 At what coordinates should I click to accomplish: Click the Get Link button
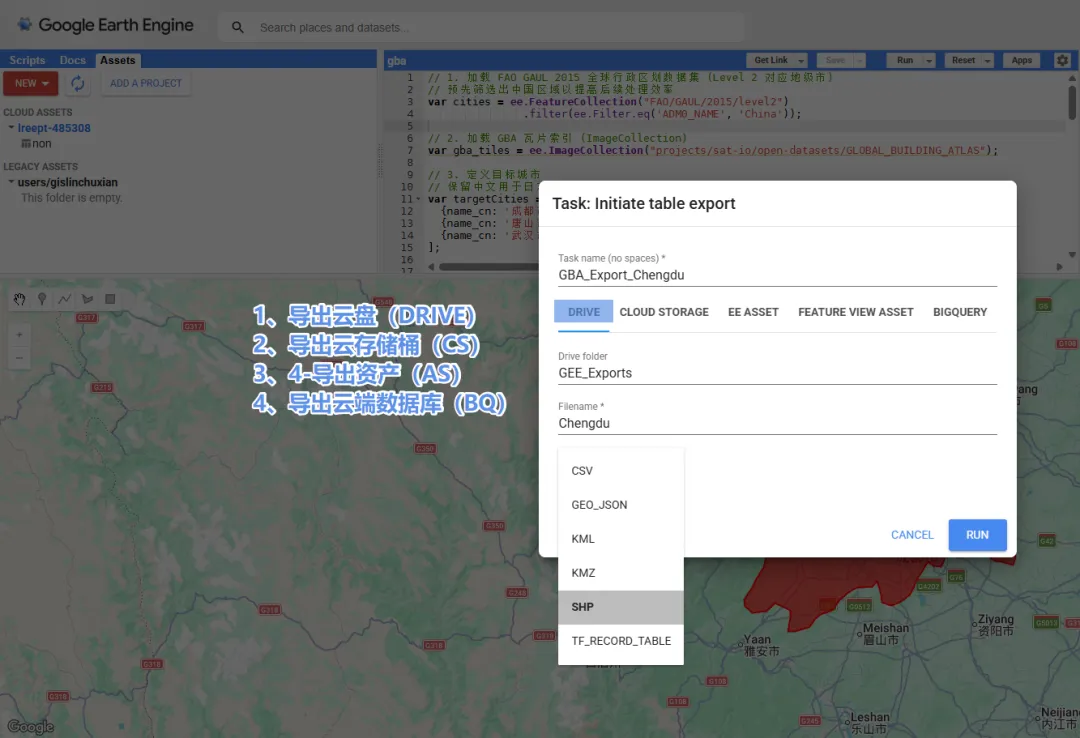(771, 60)
